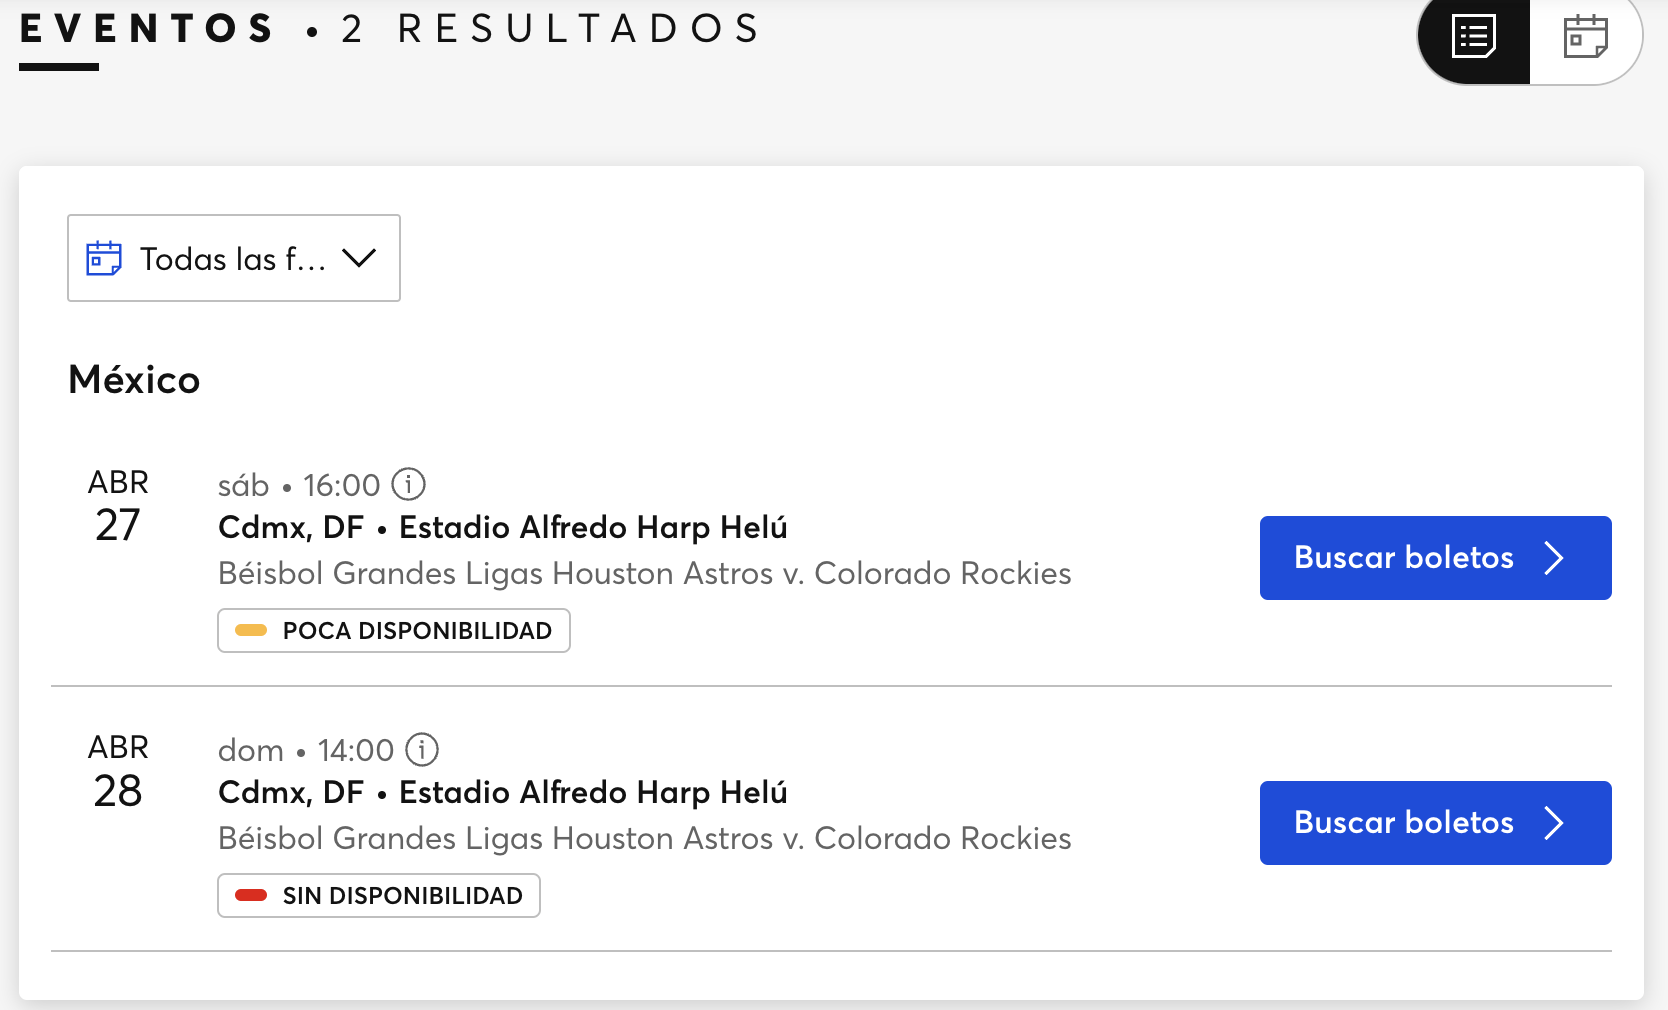Open Sunday Astros v. Rockies event title

[x=644, y=839]
